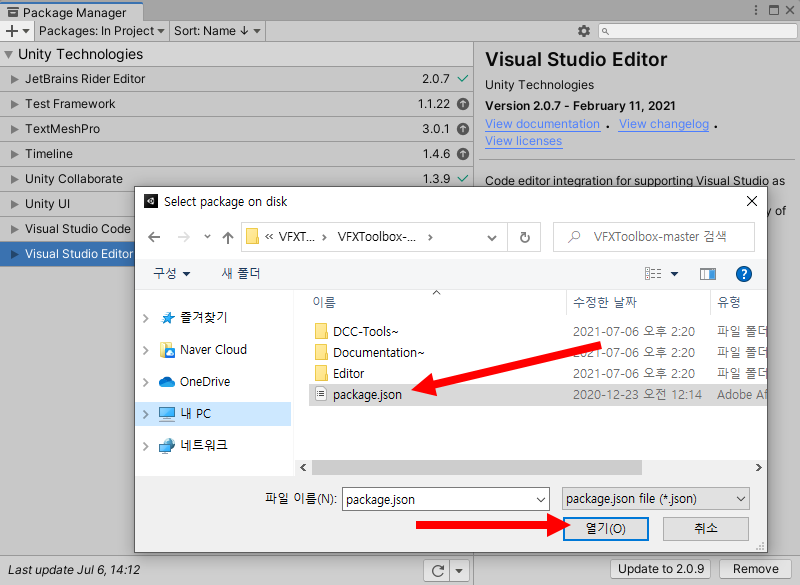The image size is (800, 585).
Task: Click file name input field
Action: 445,499
